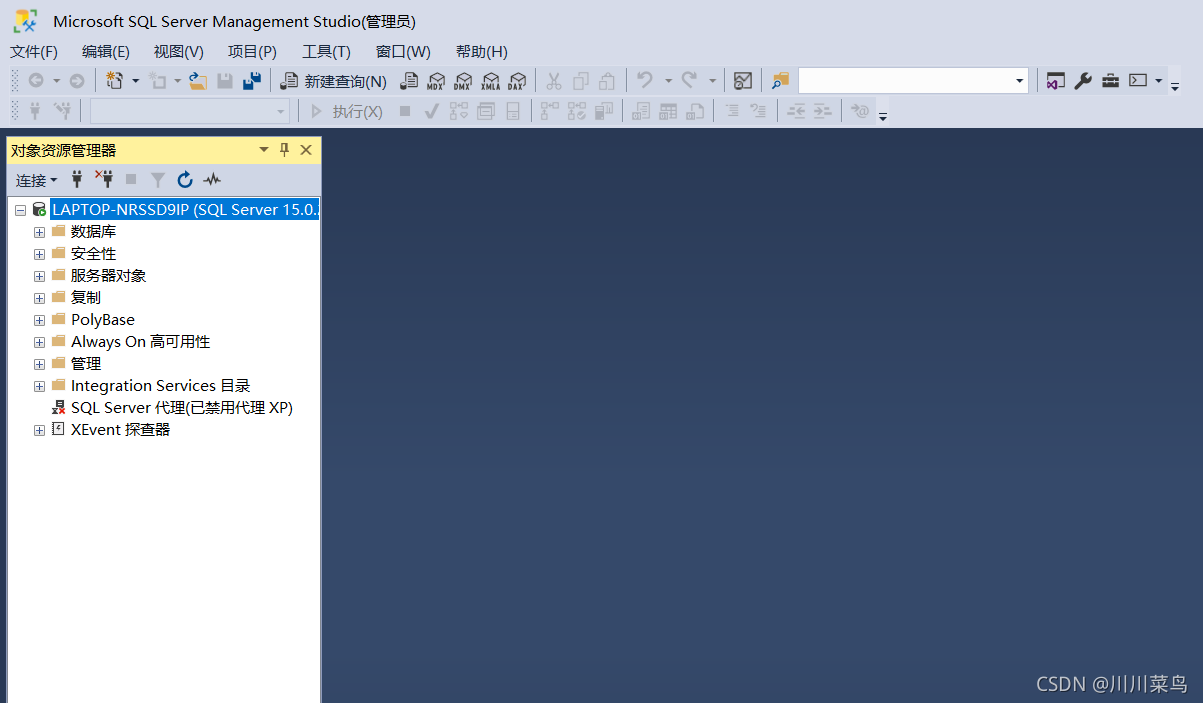This screenshot has width=1203, height=703.
Task: Select the XEvent 探查器 tree item
Action: (x=121, y=430)
